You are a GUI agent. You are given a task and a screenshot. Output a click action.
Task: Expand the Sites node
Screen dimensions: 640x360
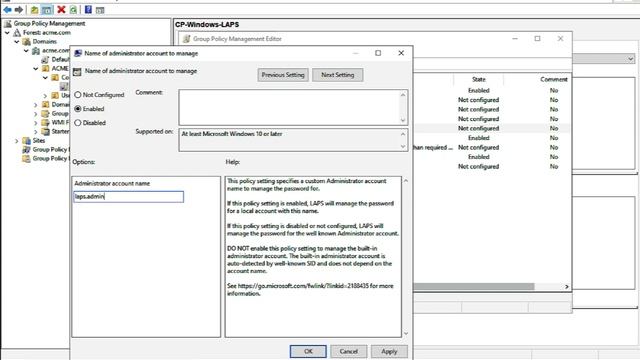(x=17, y=141)
